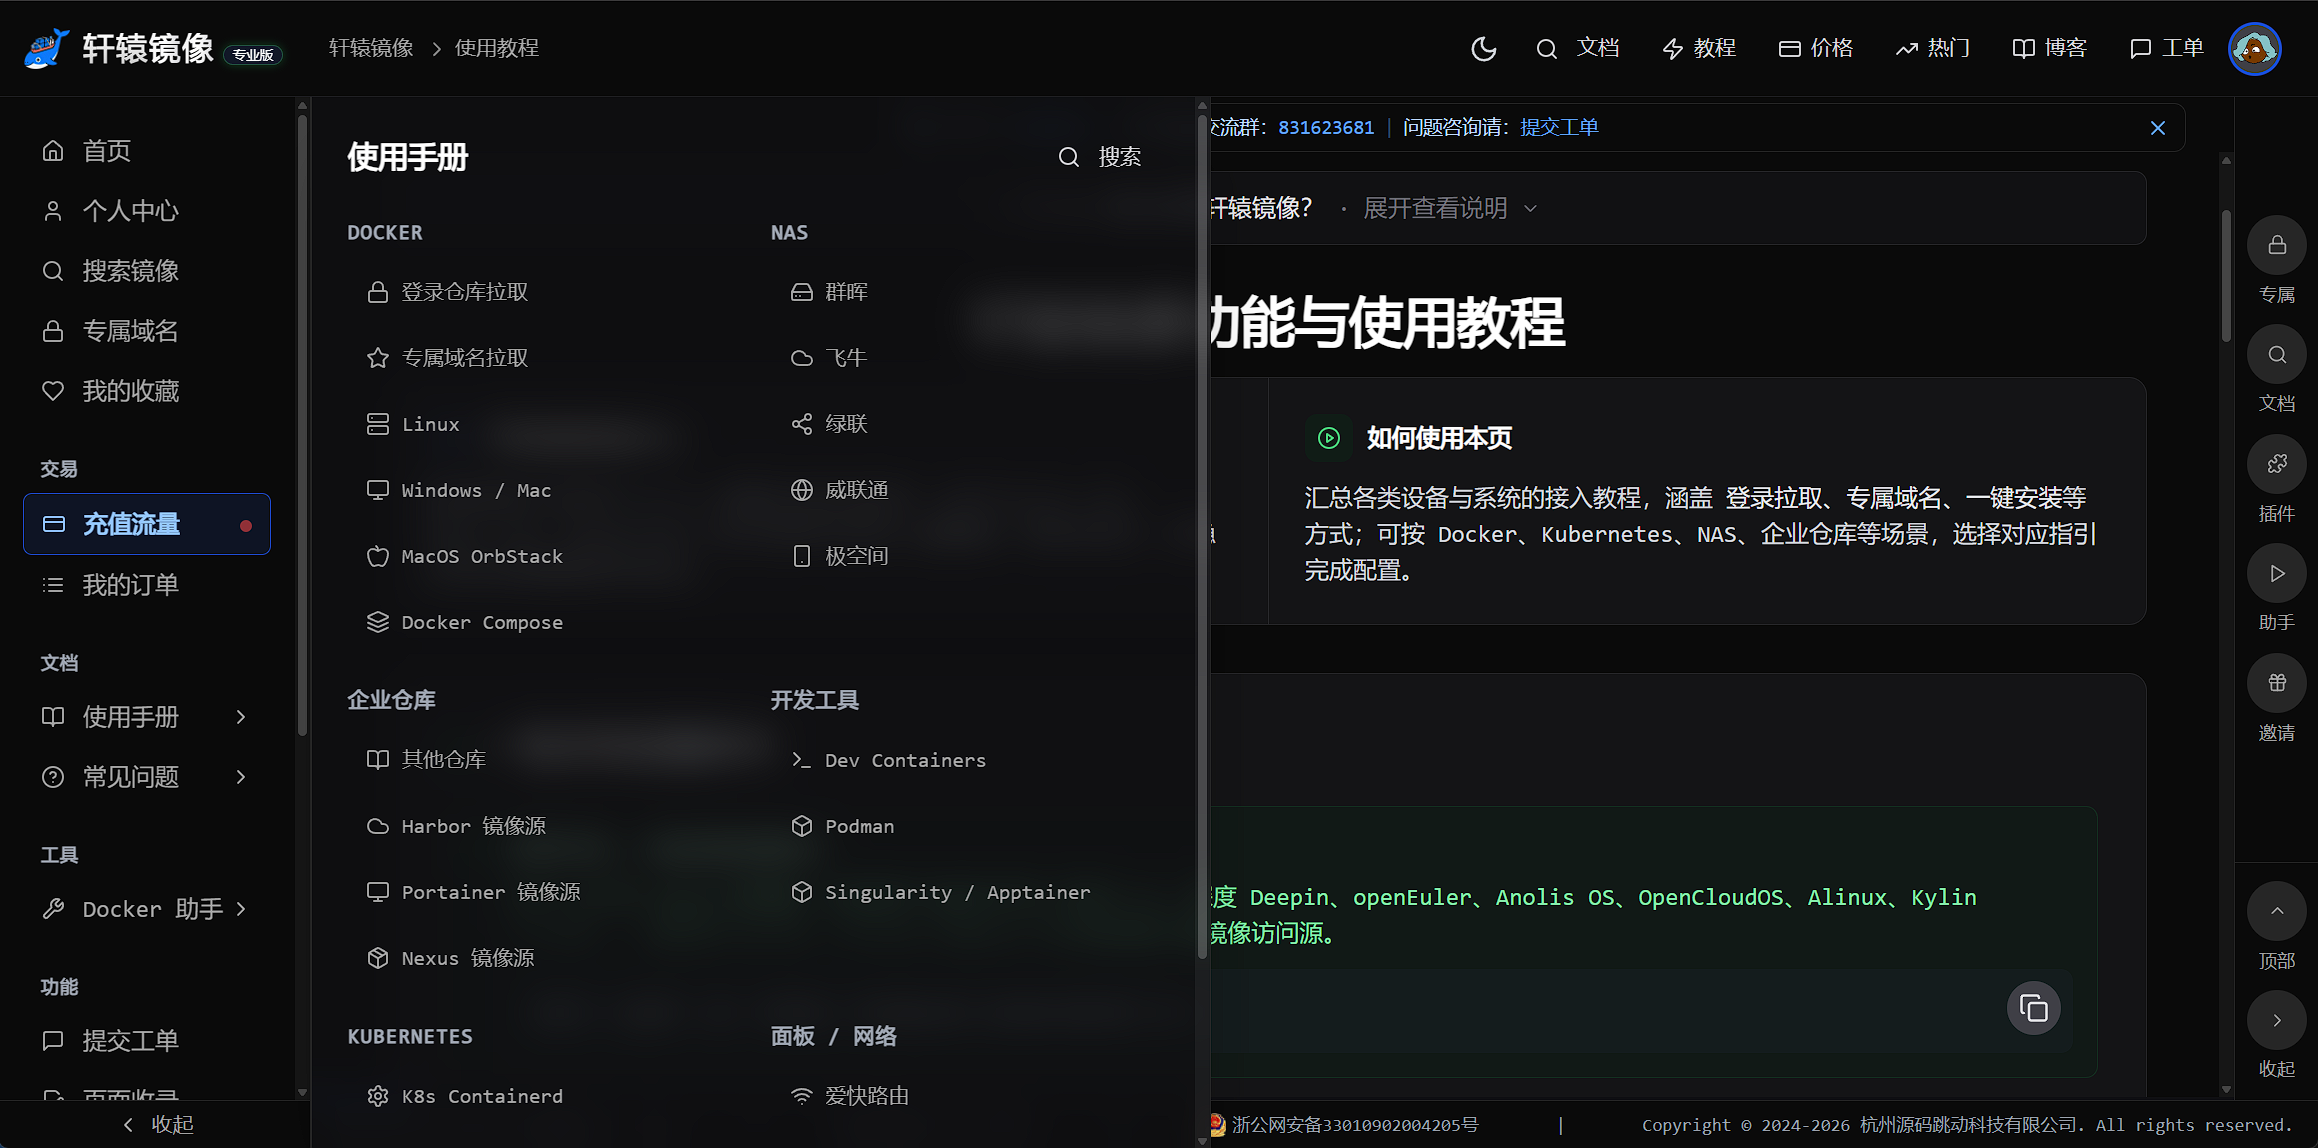Viewport: 2318px width, 1148px height.
Task: Click share icon for 绿联
Action: point(801,424)
